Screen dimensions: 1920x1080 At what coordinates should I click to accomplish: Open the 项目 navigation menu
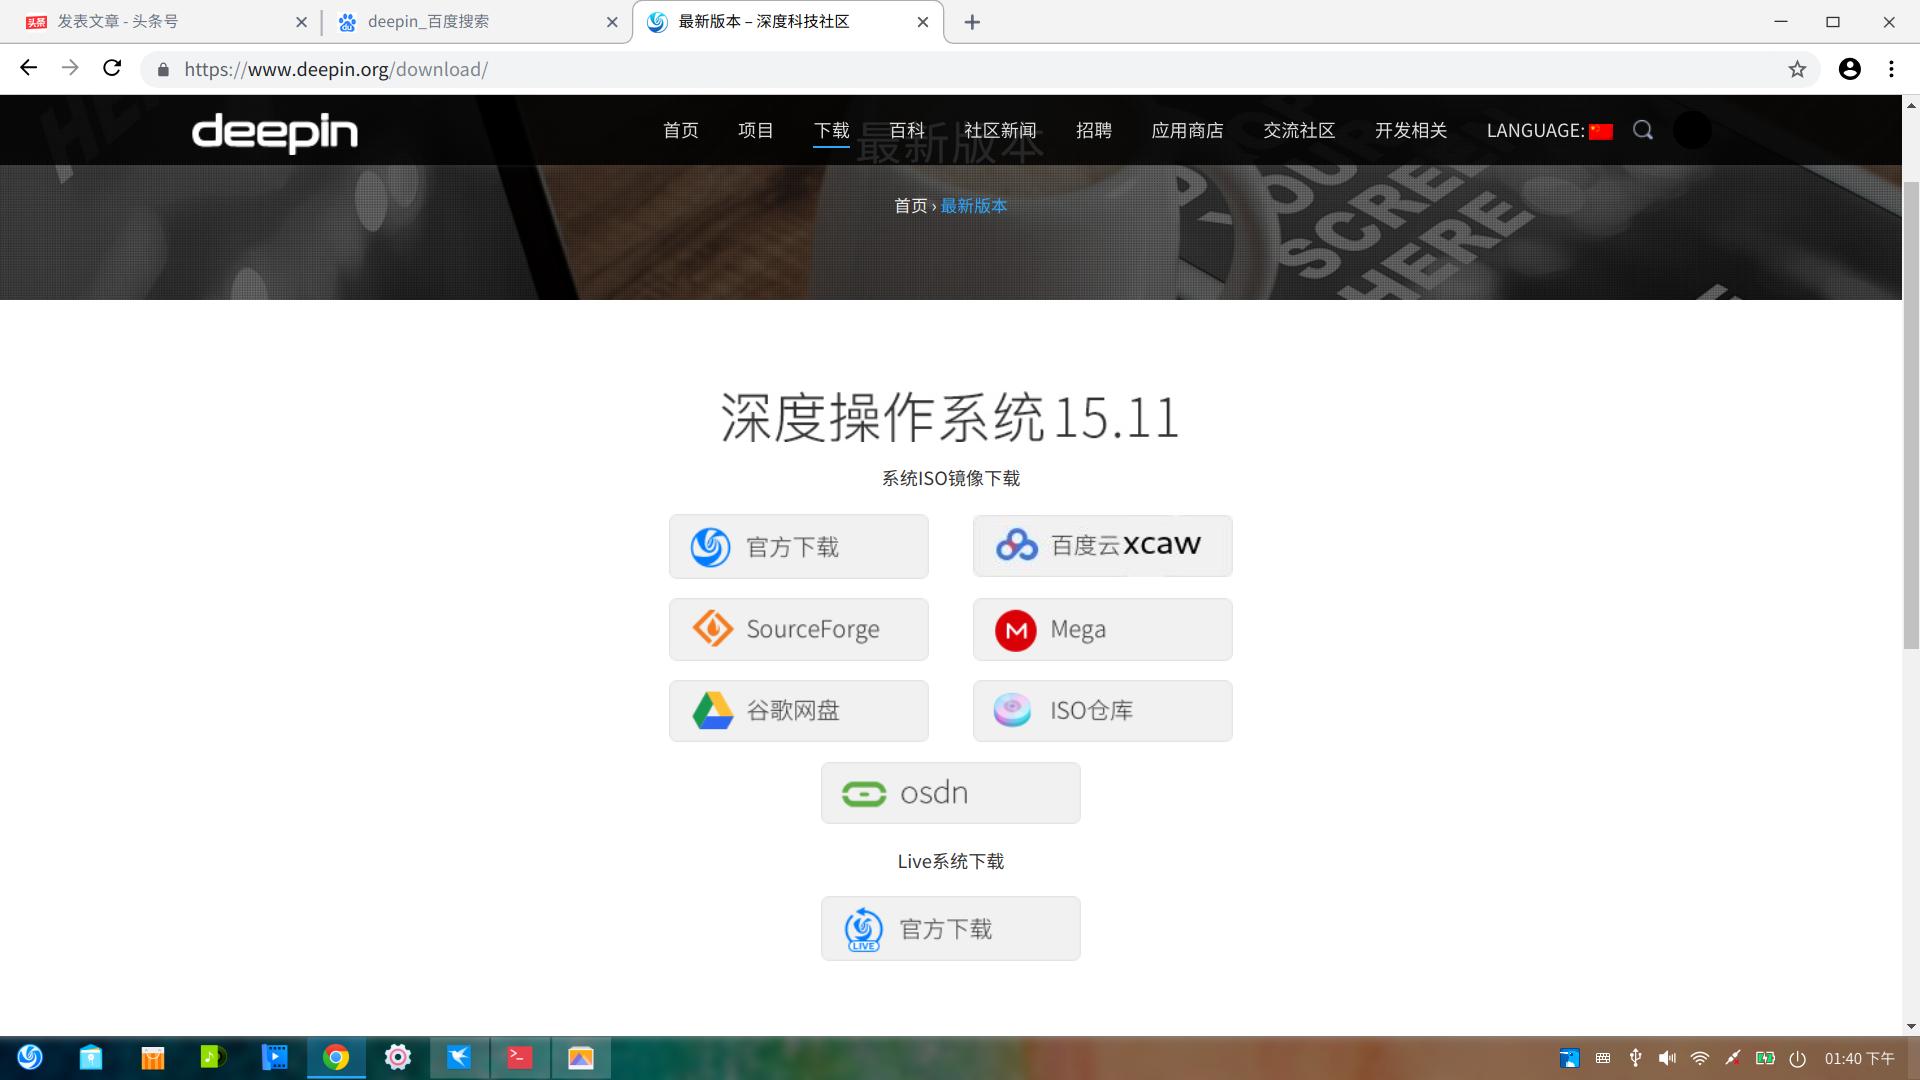coord(756,130)
